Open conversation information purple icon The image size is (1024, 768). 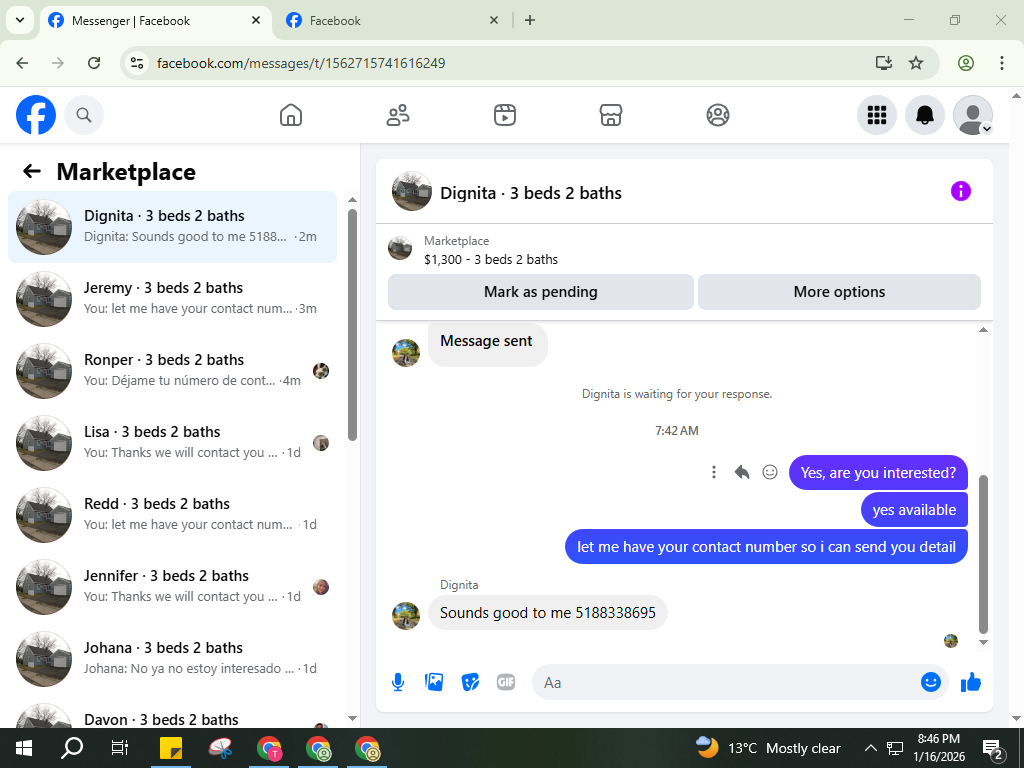click(x=961, y=191)
